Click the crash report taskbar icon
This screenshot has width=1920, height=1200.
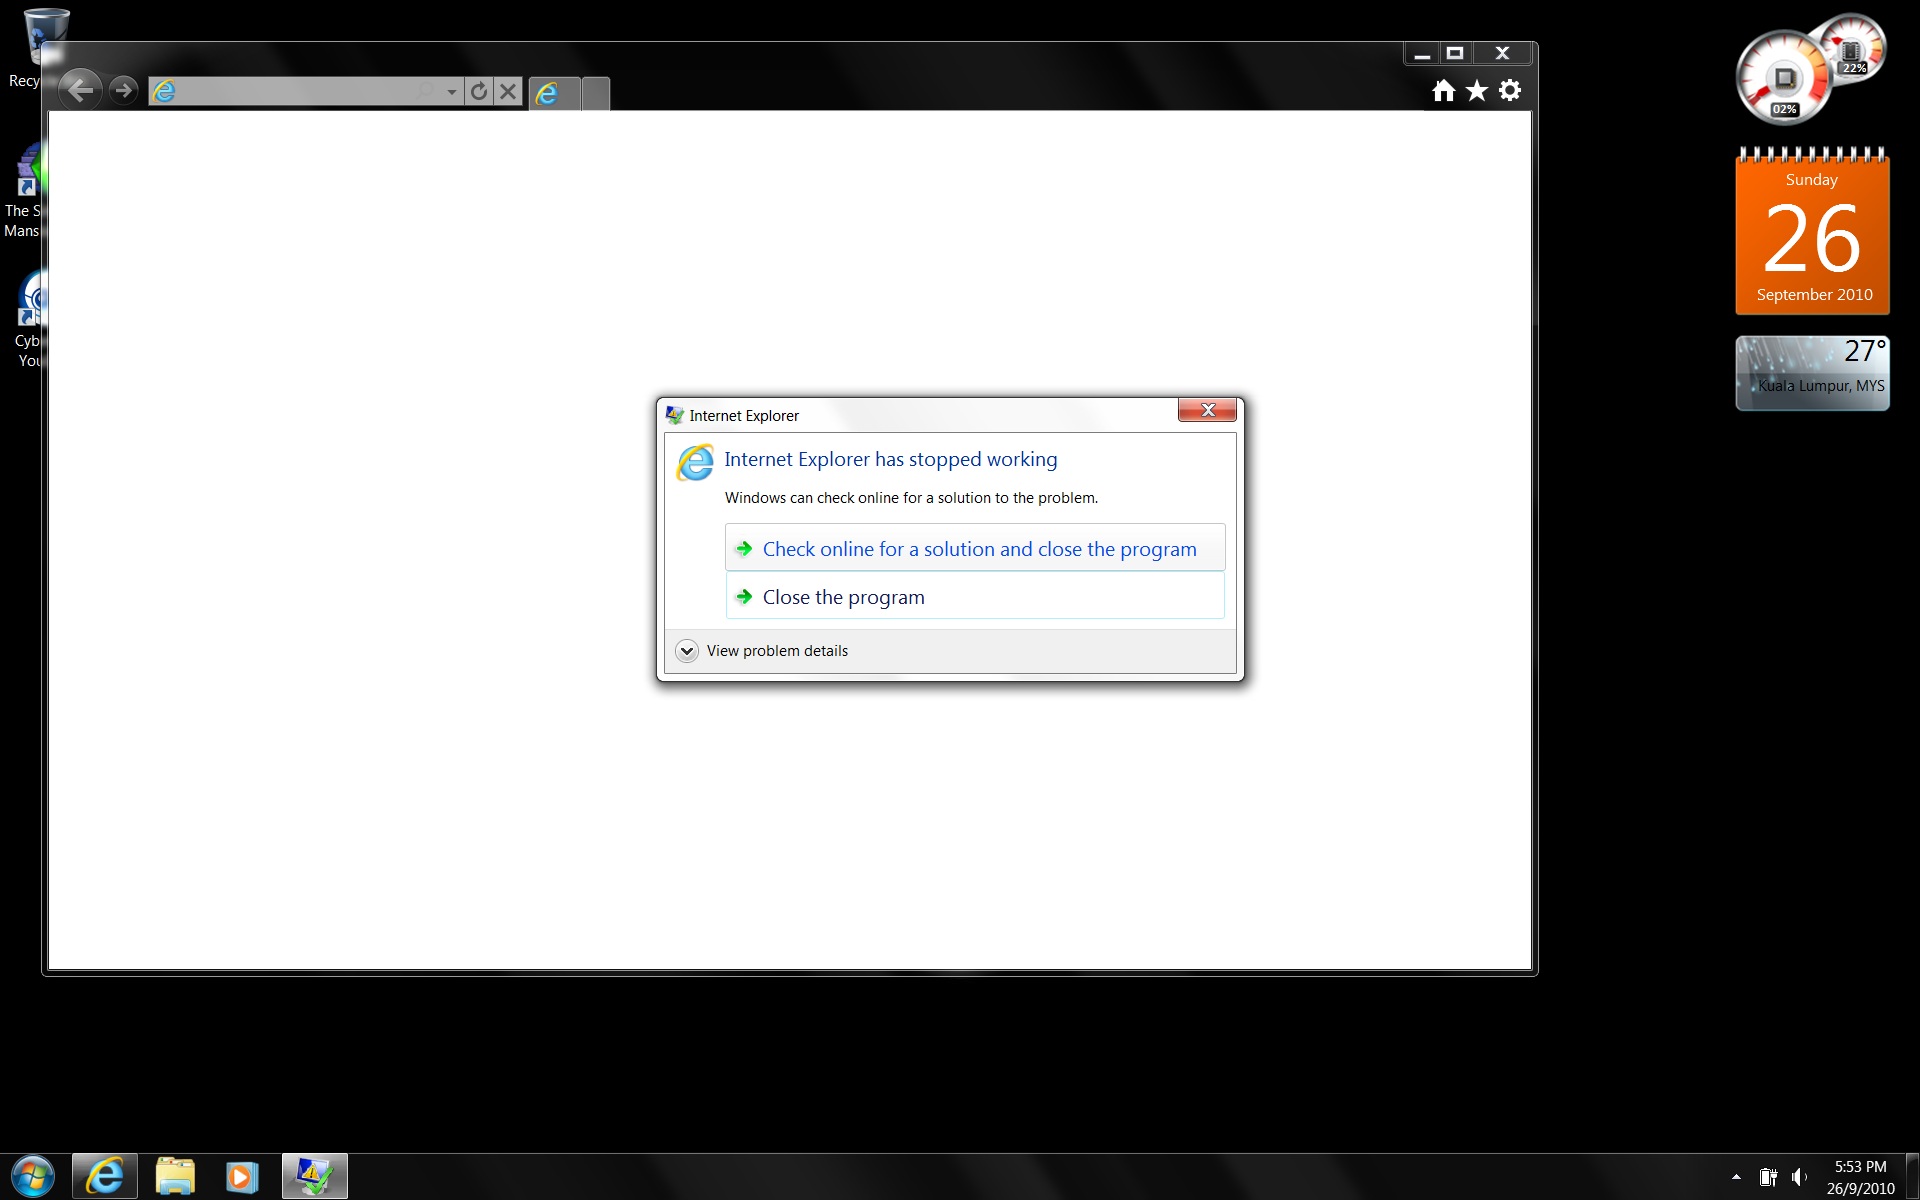(x=315, y=1176)
